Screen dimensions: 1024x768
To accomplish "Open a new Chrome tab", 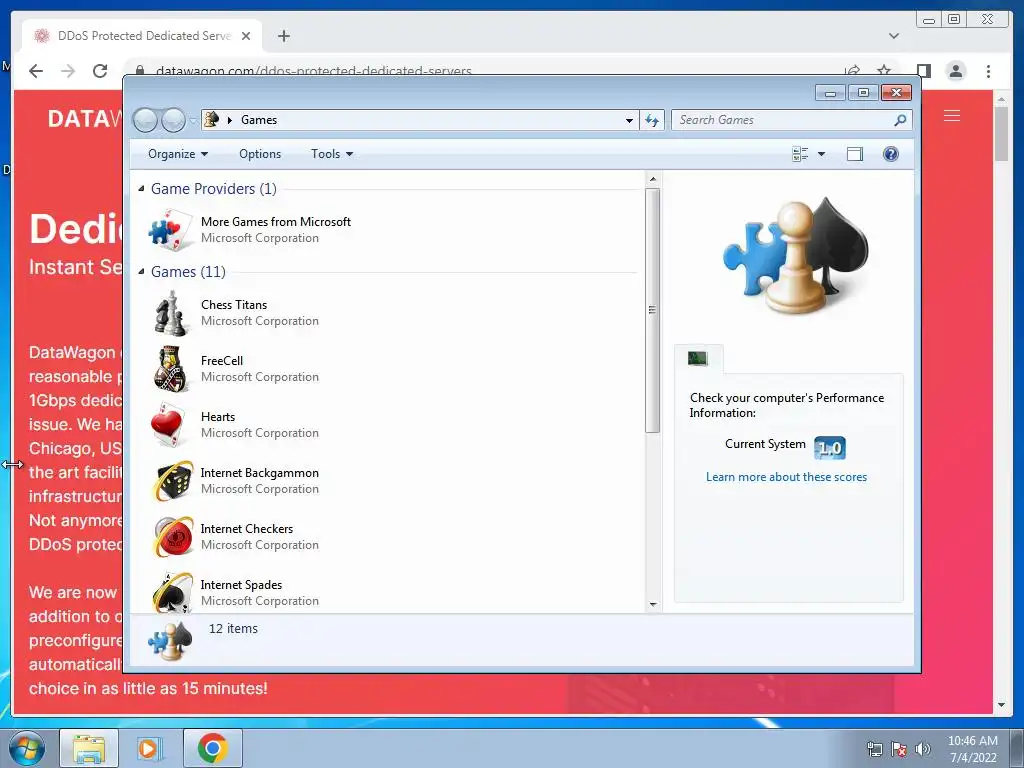I will 283,36.
